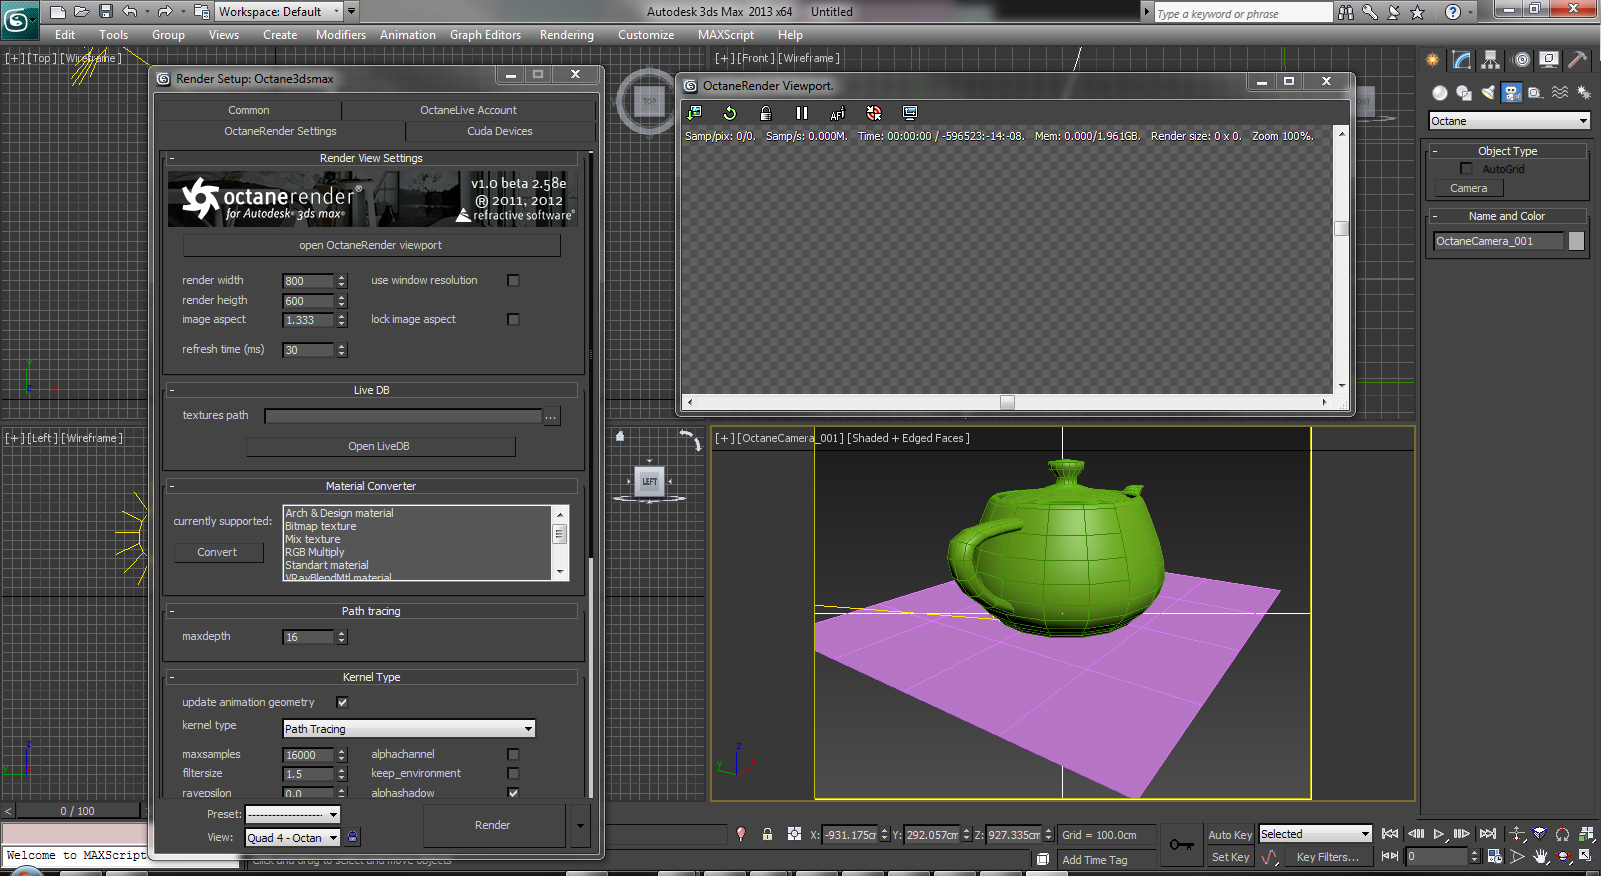Toggle Auto Key animation mode
This screenshot has height=876, width=1601.
[x=1230, y=835]
